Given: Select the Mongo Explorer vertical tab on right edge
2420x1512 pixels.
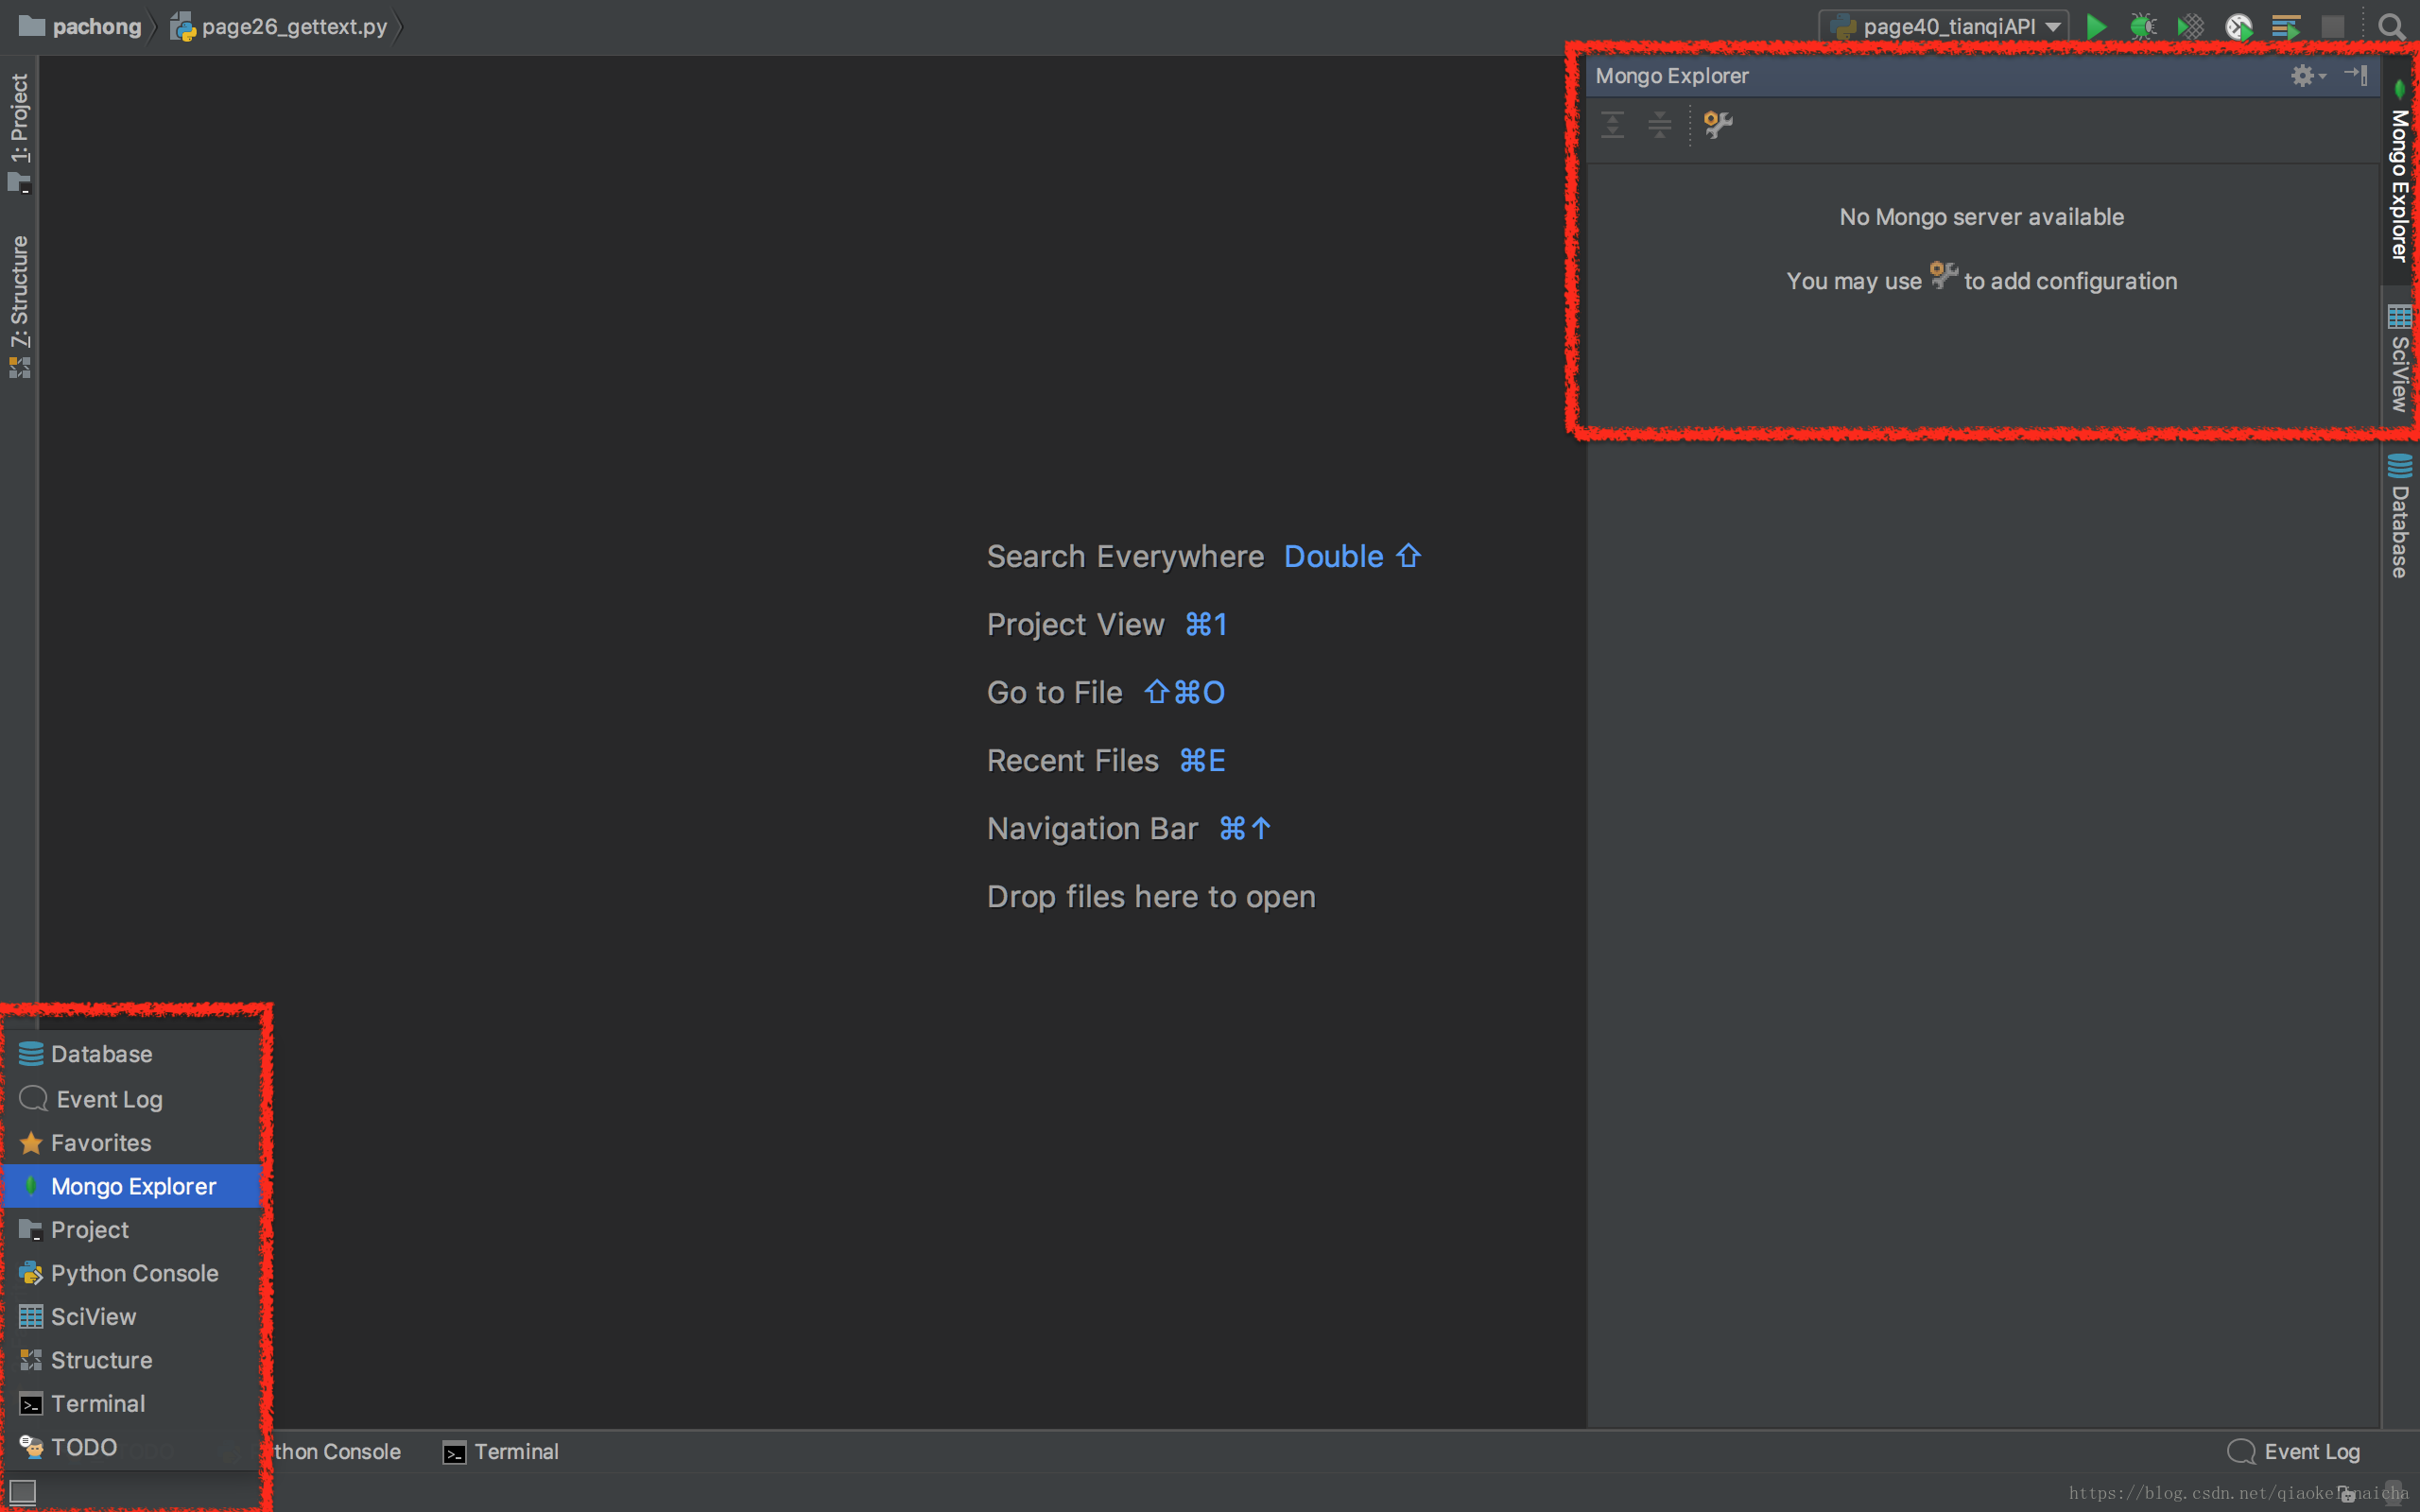Looking at the screenshot, I should [x=2400, y=172].
